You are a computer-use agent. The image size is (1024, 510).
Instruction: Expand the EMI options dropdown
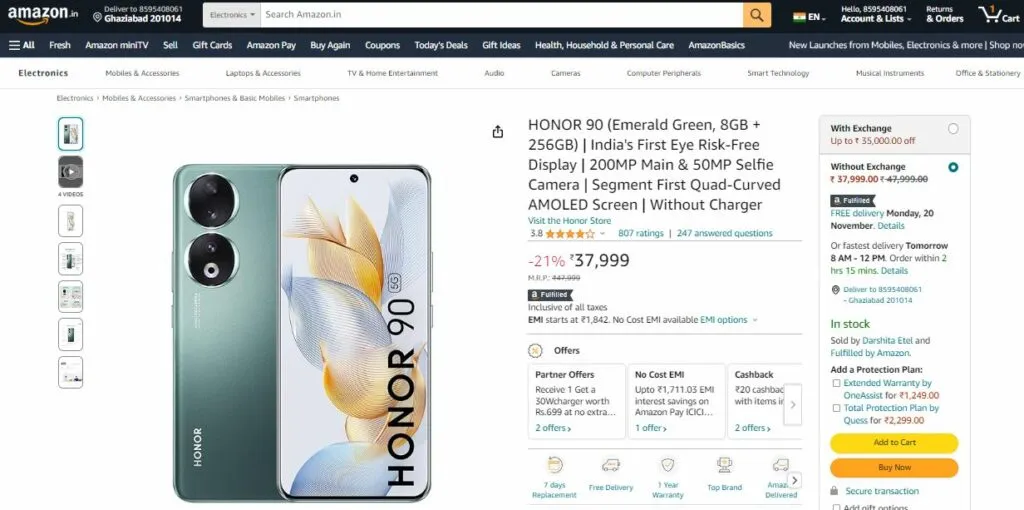click(729, 320)
